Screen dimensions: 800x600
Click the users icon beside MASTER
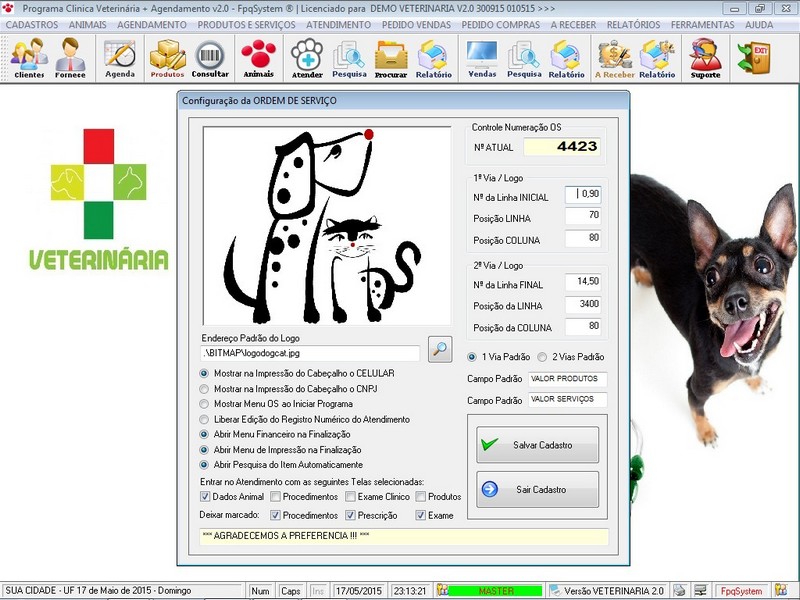tap(442, 591)
